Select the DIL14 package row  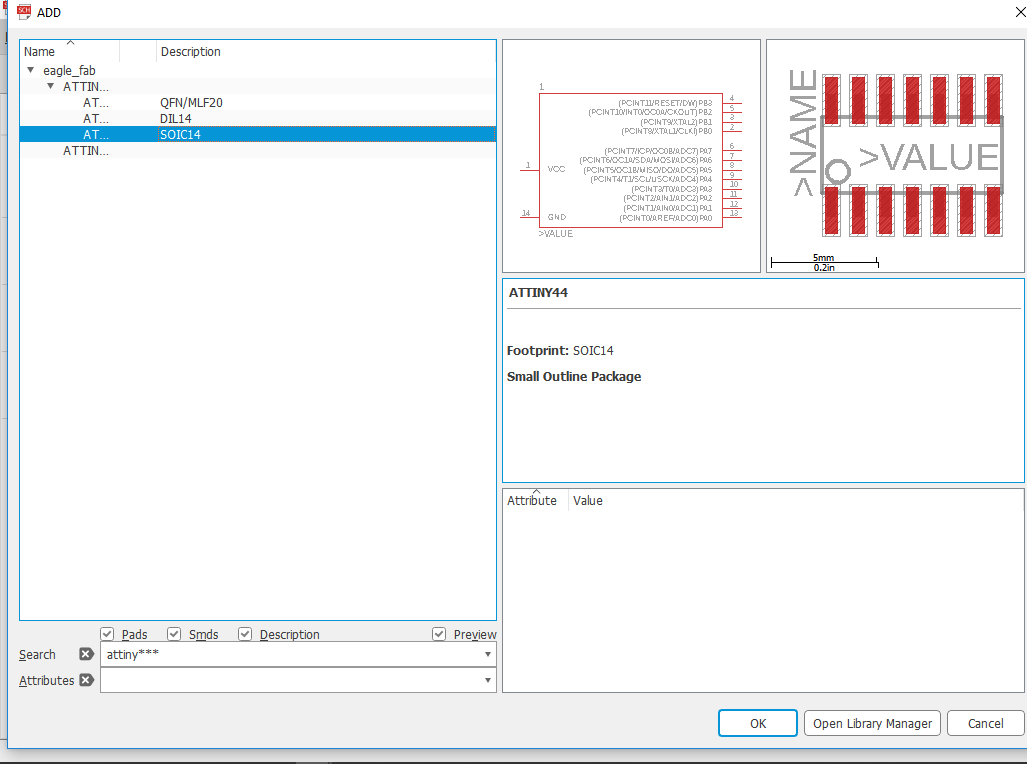coord(258,118)
